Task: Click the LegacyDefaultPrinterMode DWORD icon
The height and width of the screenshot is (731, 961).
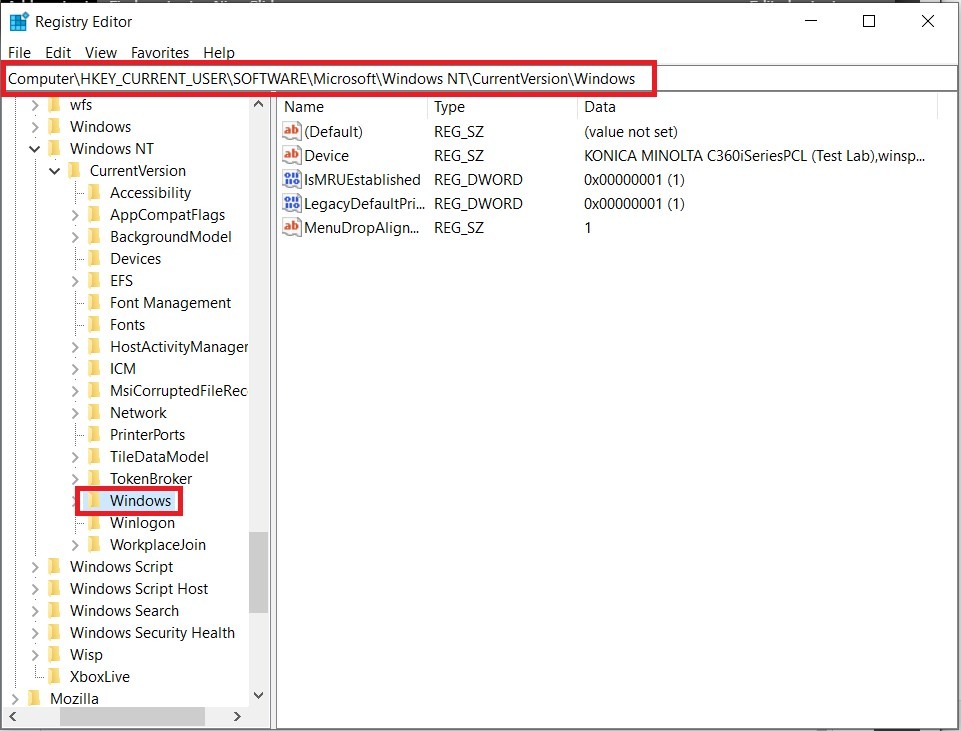Action: pos(292,203)
